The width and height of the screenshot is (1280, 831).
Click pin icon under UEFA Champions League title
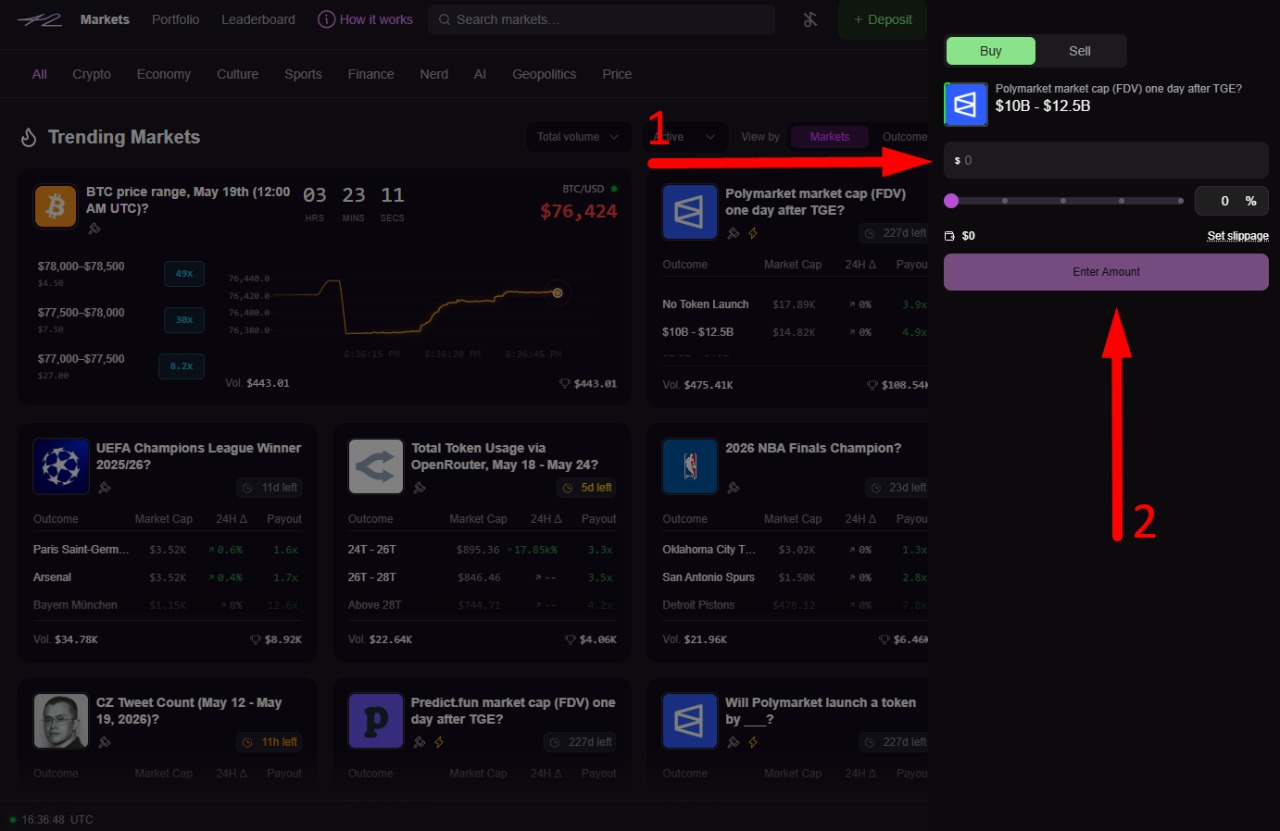(104, 488)
